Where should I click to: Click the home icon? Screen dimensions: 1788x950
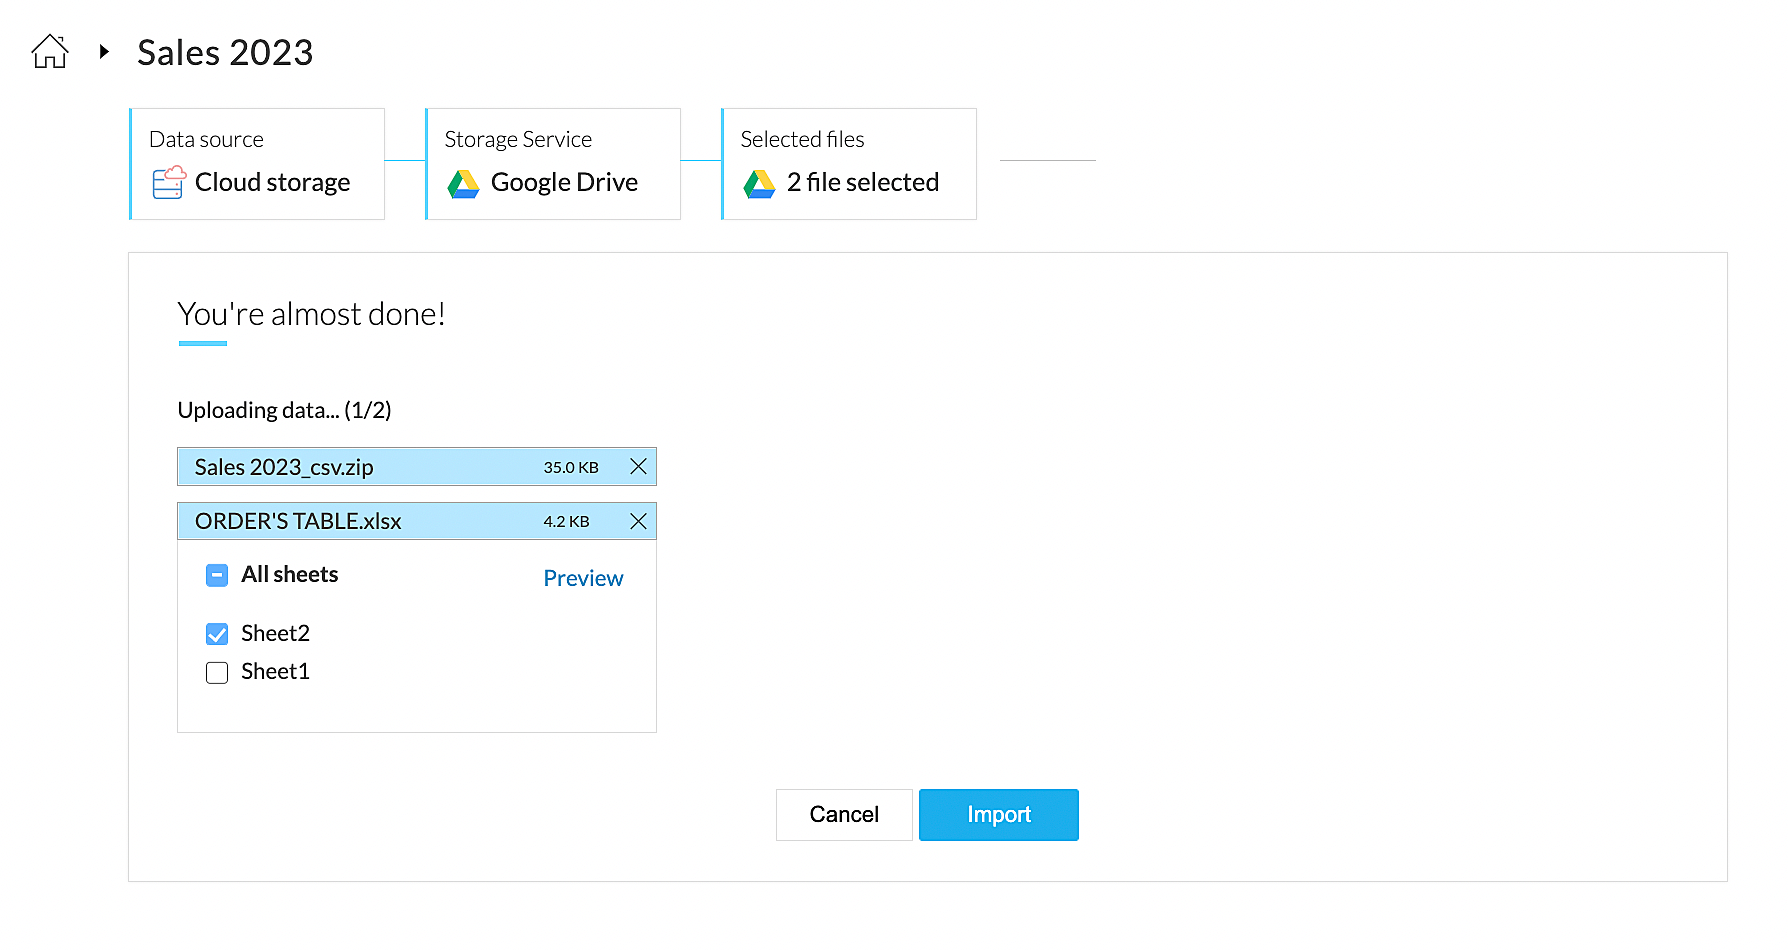[50, 51]
